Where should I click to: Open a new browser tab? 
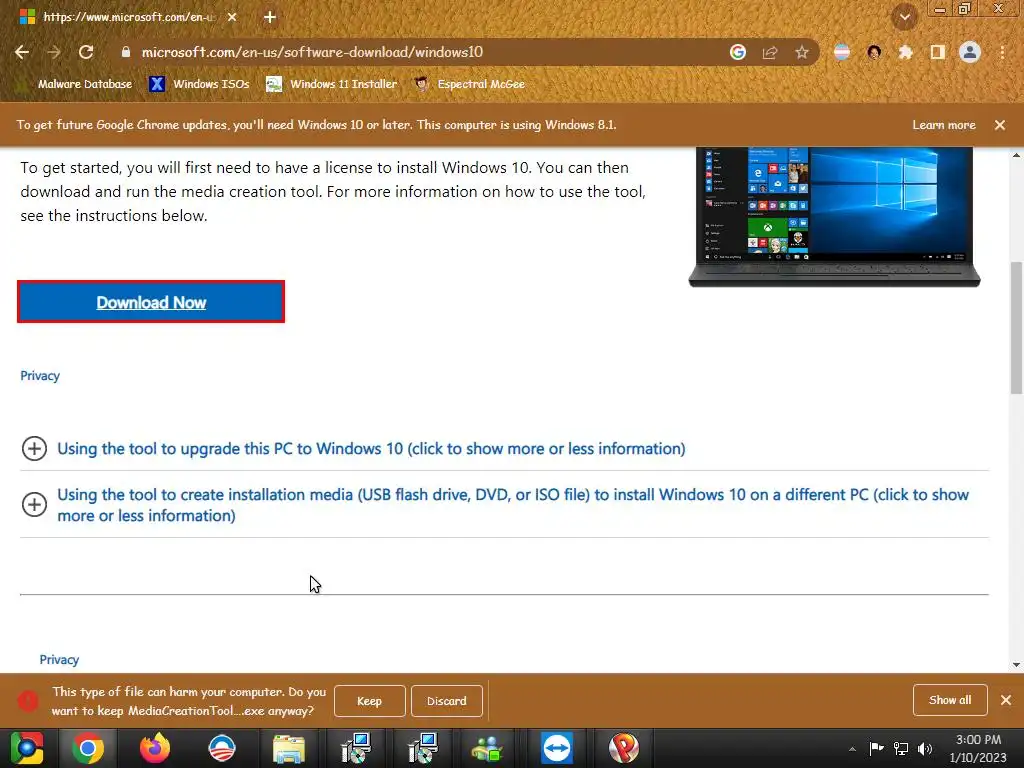click(270, 17)
